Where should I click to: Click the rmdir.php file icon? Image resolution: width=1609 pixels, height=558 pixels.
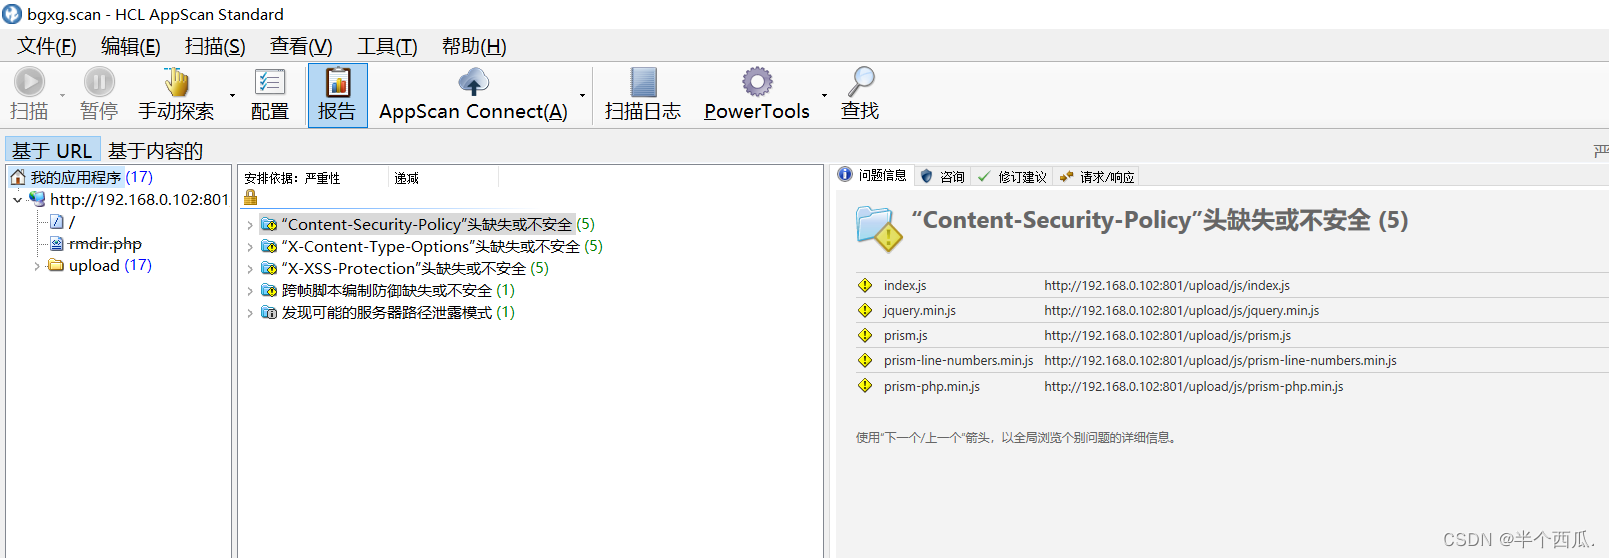(57, 243)
